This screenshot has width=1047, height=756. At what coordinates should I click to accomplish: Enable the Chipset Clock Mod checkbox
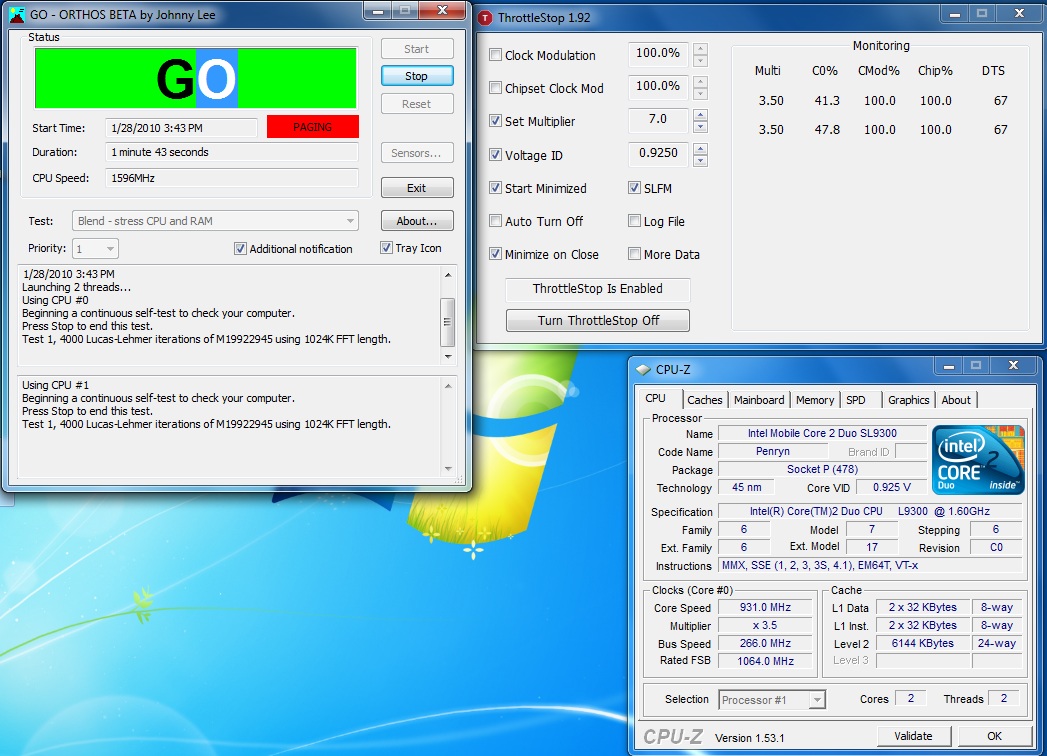point(495,87)
